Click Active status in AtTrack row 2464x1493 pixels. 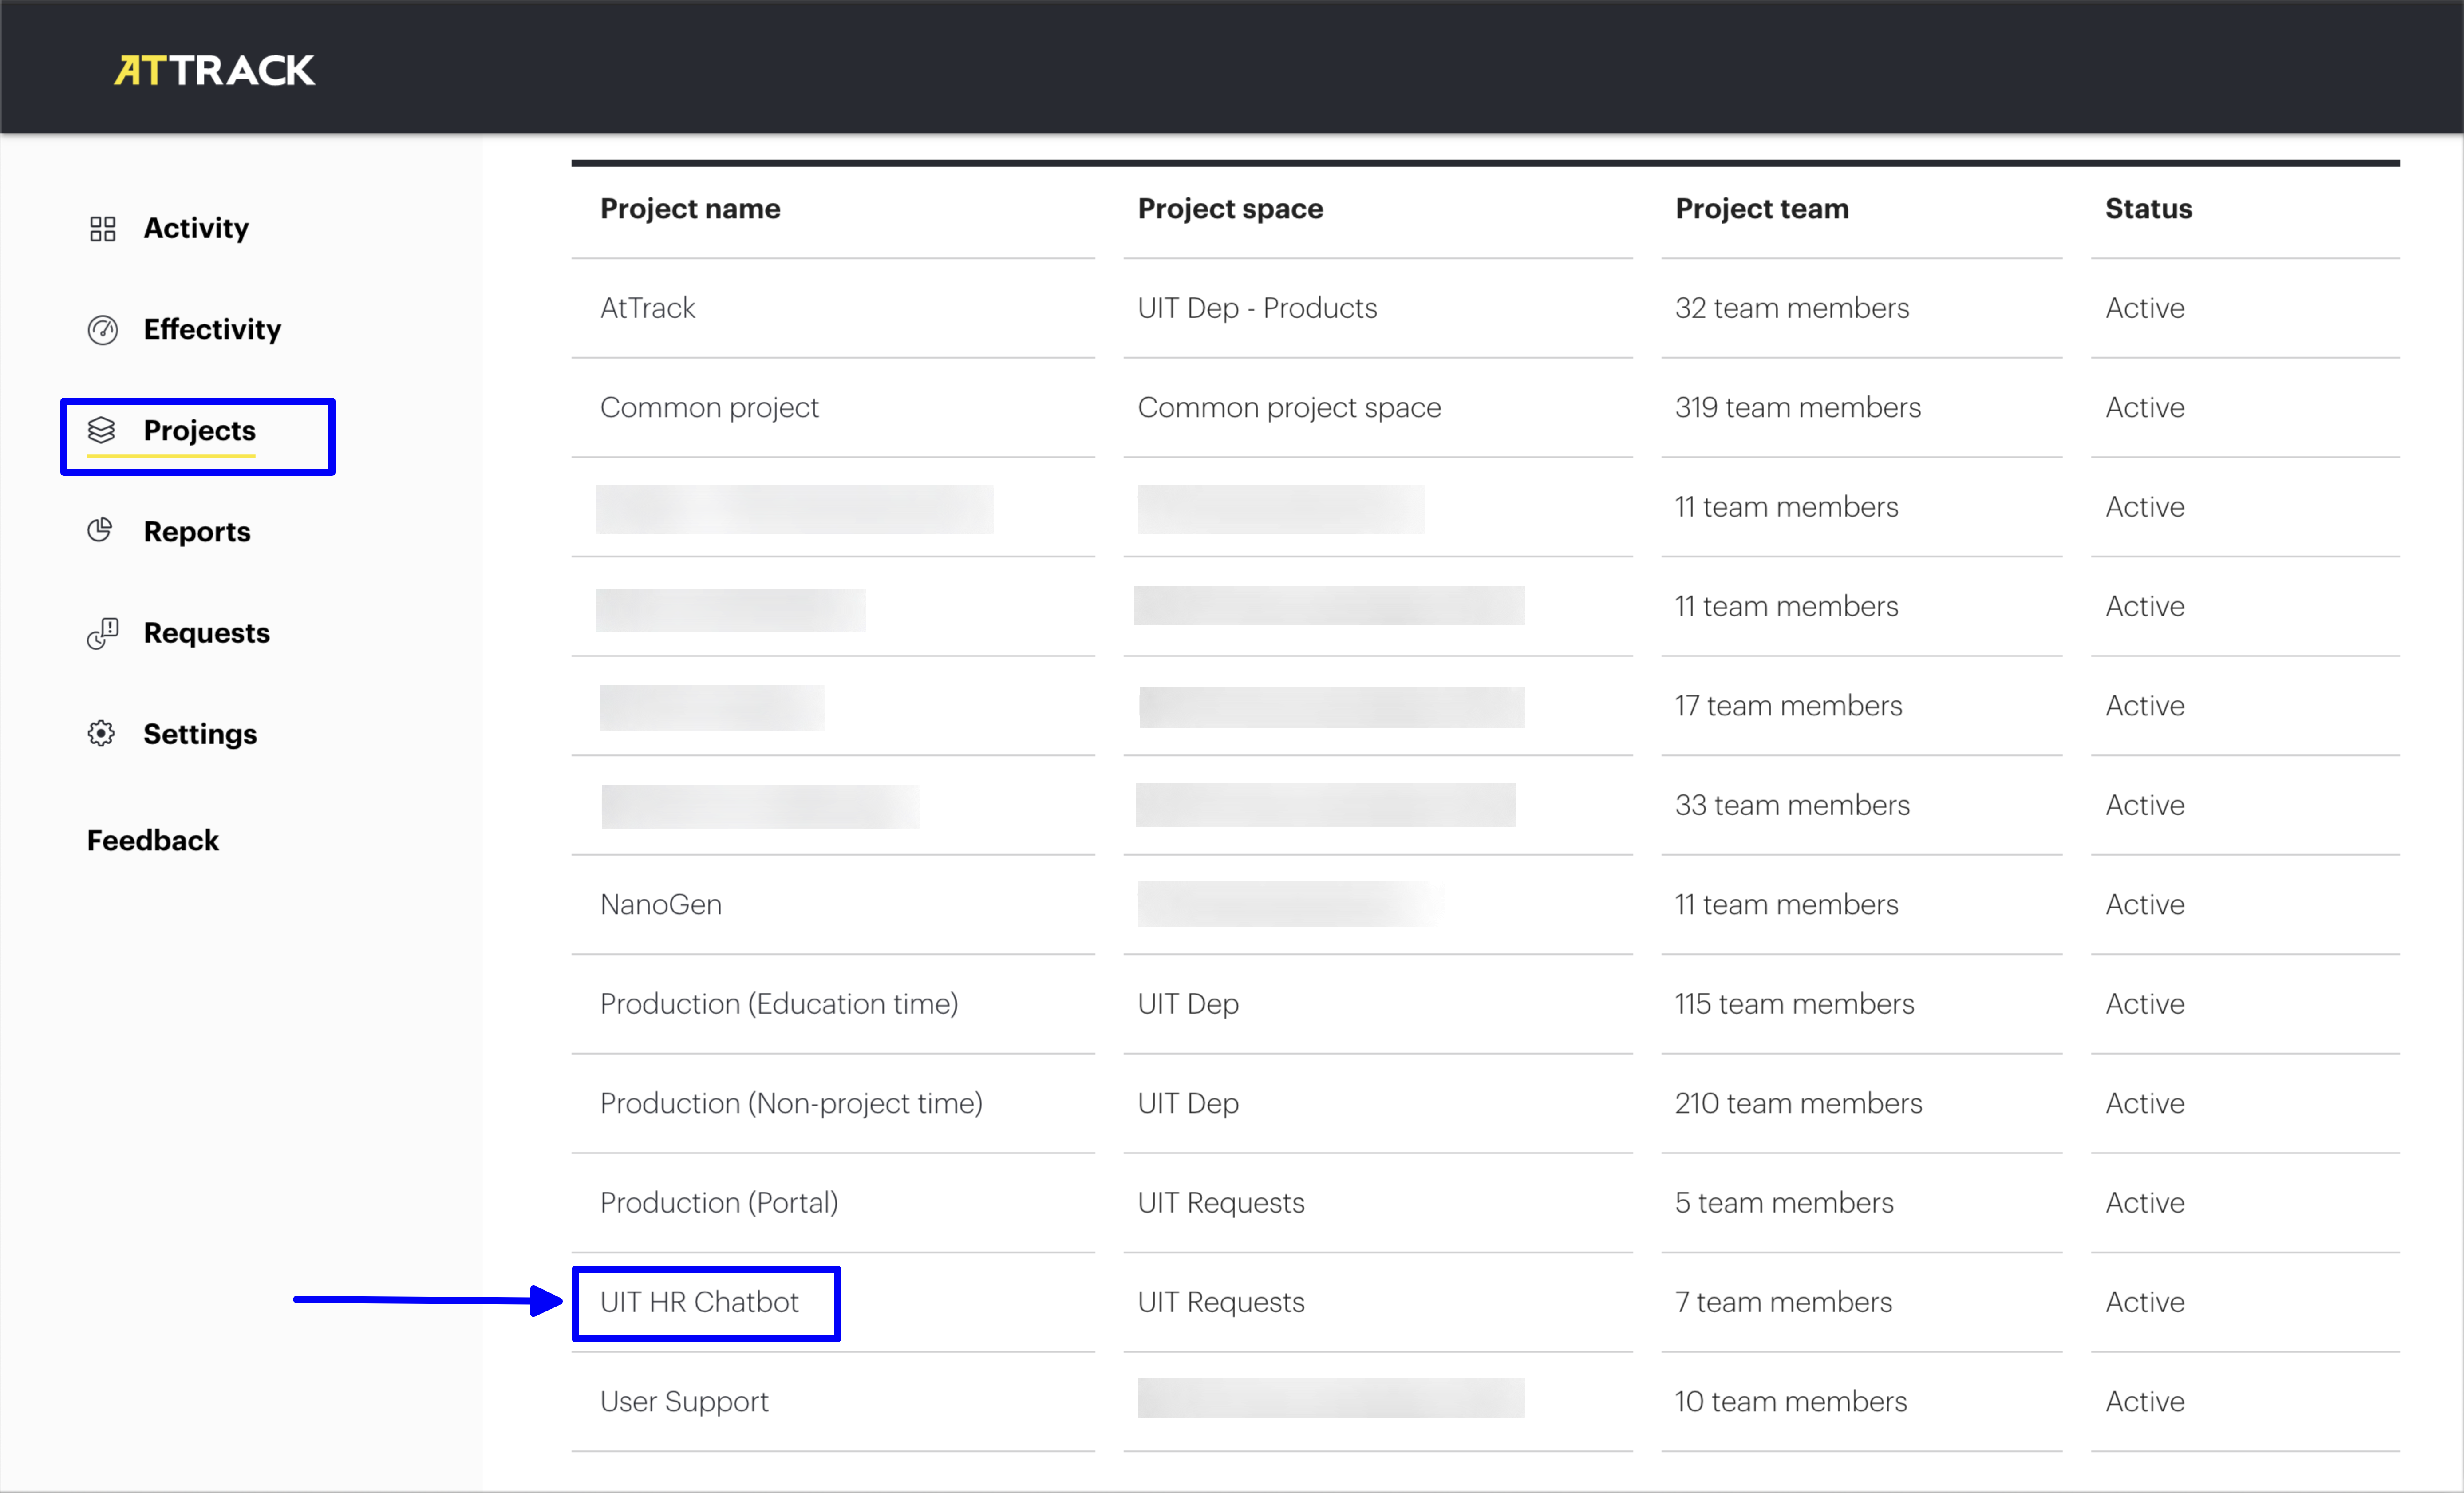(x=2145, y=308)
